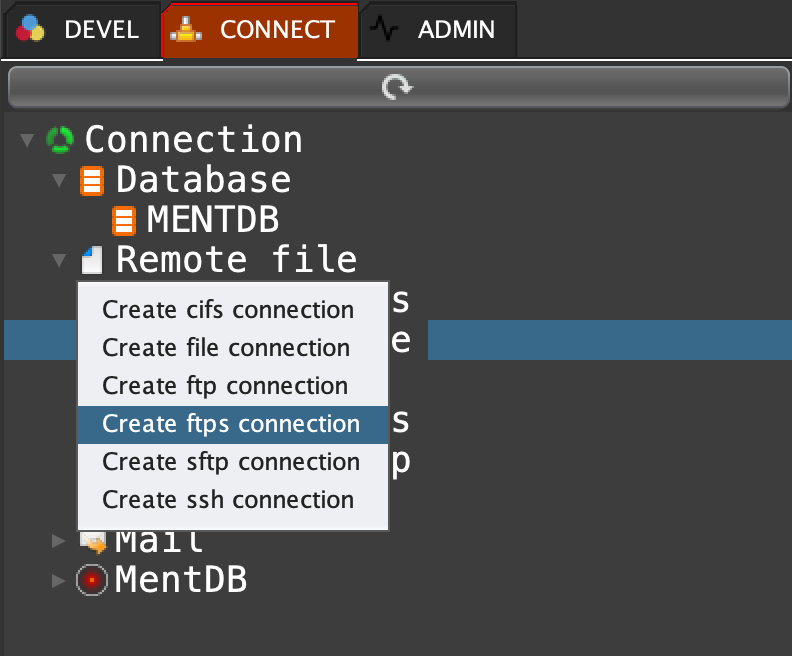Choose Create cifs connection

(228, 310)
